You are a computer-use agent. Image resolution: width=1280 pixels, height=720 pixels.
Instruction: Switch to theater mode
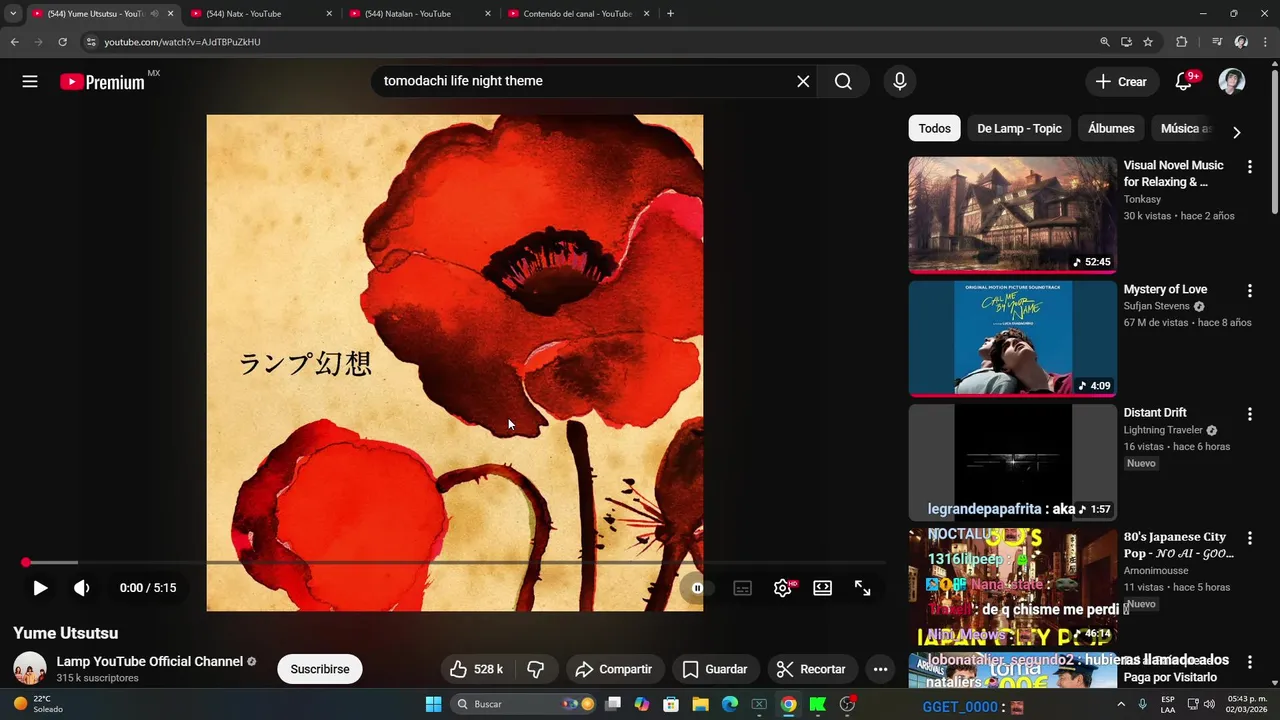pos(823,588)
